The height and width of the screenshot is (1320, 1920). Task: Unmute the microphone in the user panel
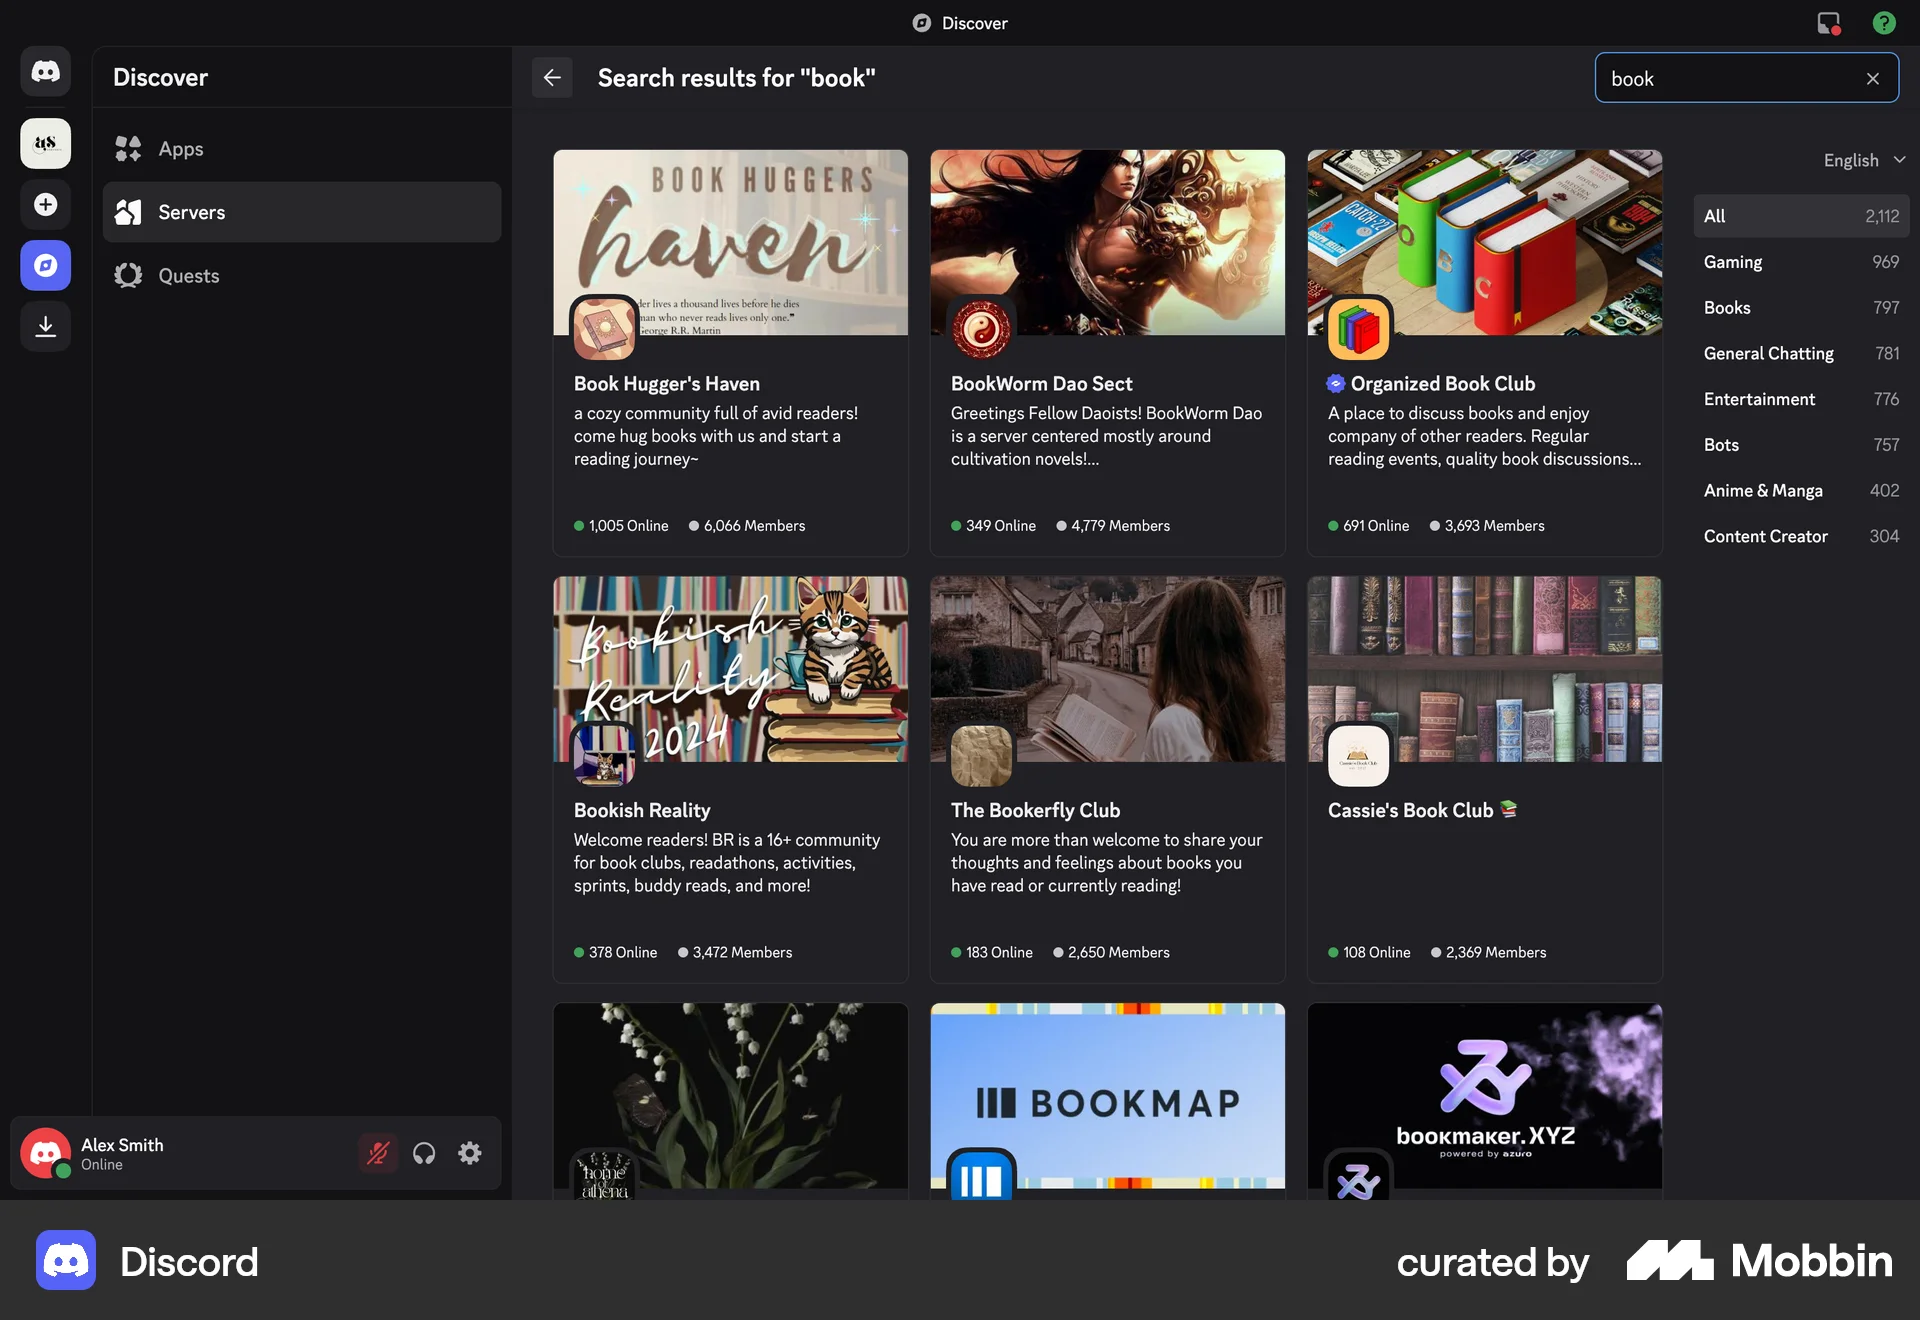pyautogui.click(x=378, y=1153)
